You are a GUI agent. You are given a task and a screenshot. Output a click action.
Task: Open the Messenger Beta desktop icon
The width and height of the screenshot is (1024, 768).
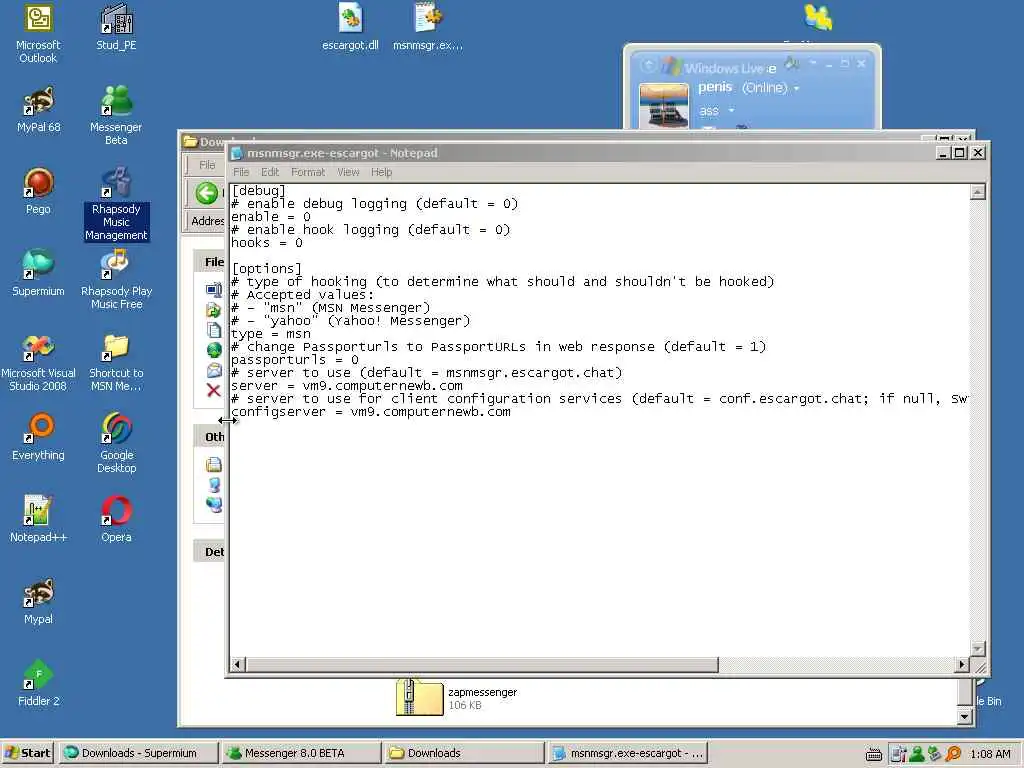[x=116, y=115]
